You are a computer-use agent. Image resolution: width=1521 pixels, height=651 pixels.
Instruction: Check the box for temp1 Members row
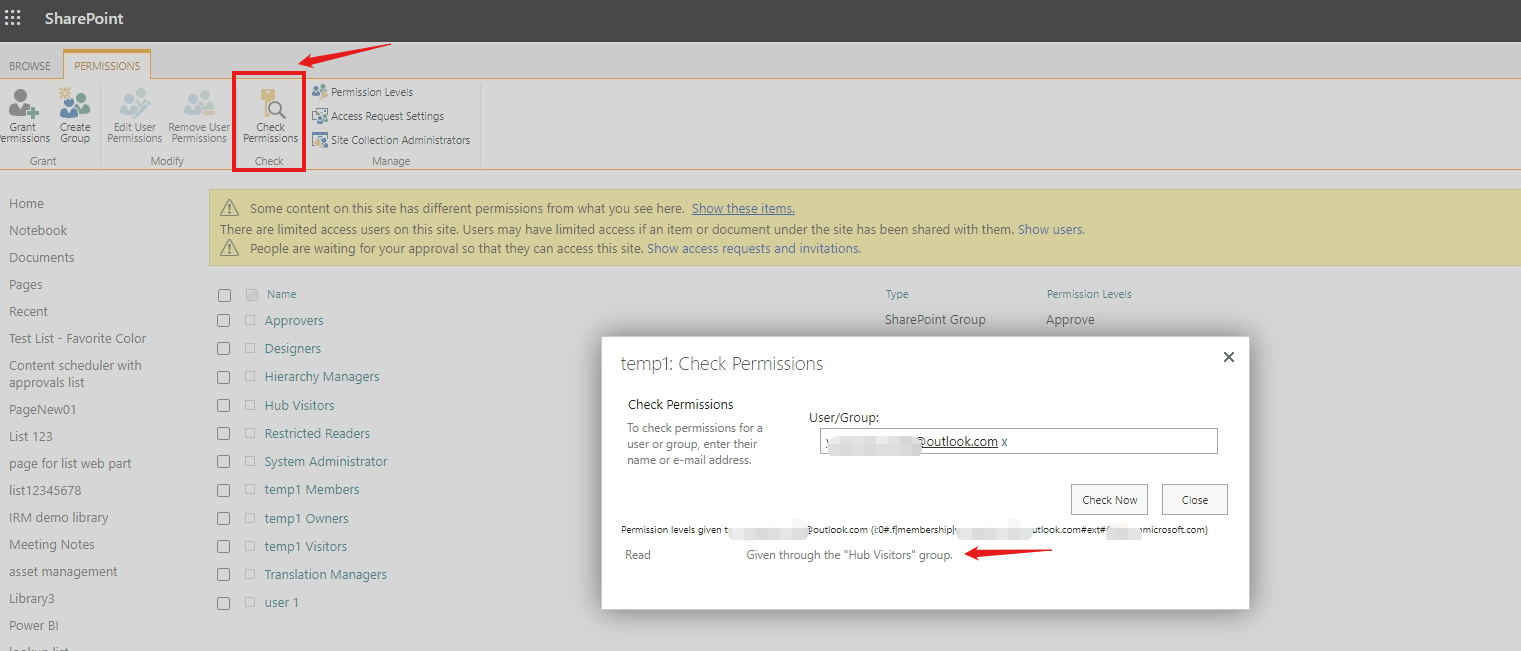tap(224, 490)
